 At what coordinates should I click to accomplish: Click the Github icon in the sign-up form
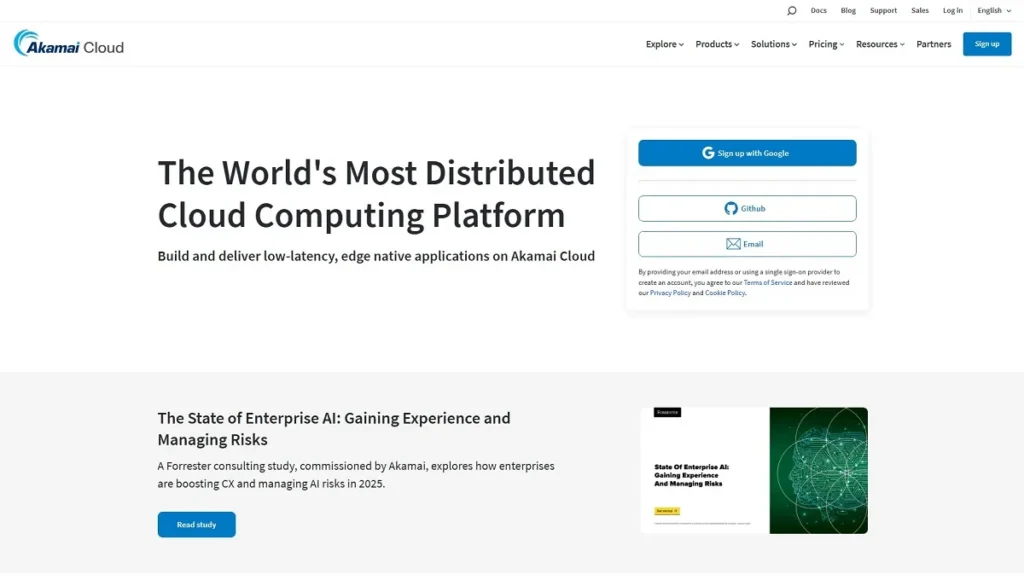pyautogui.click(x=729, y=208)
